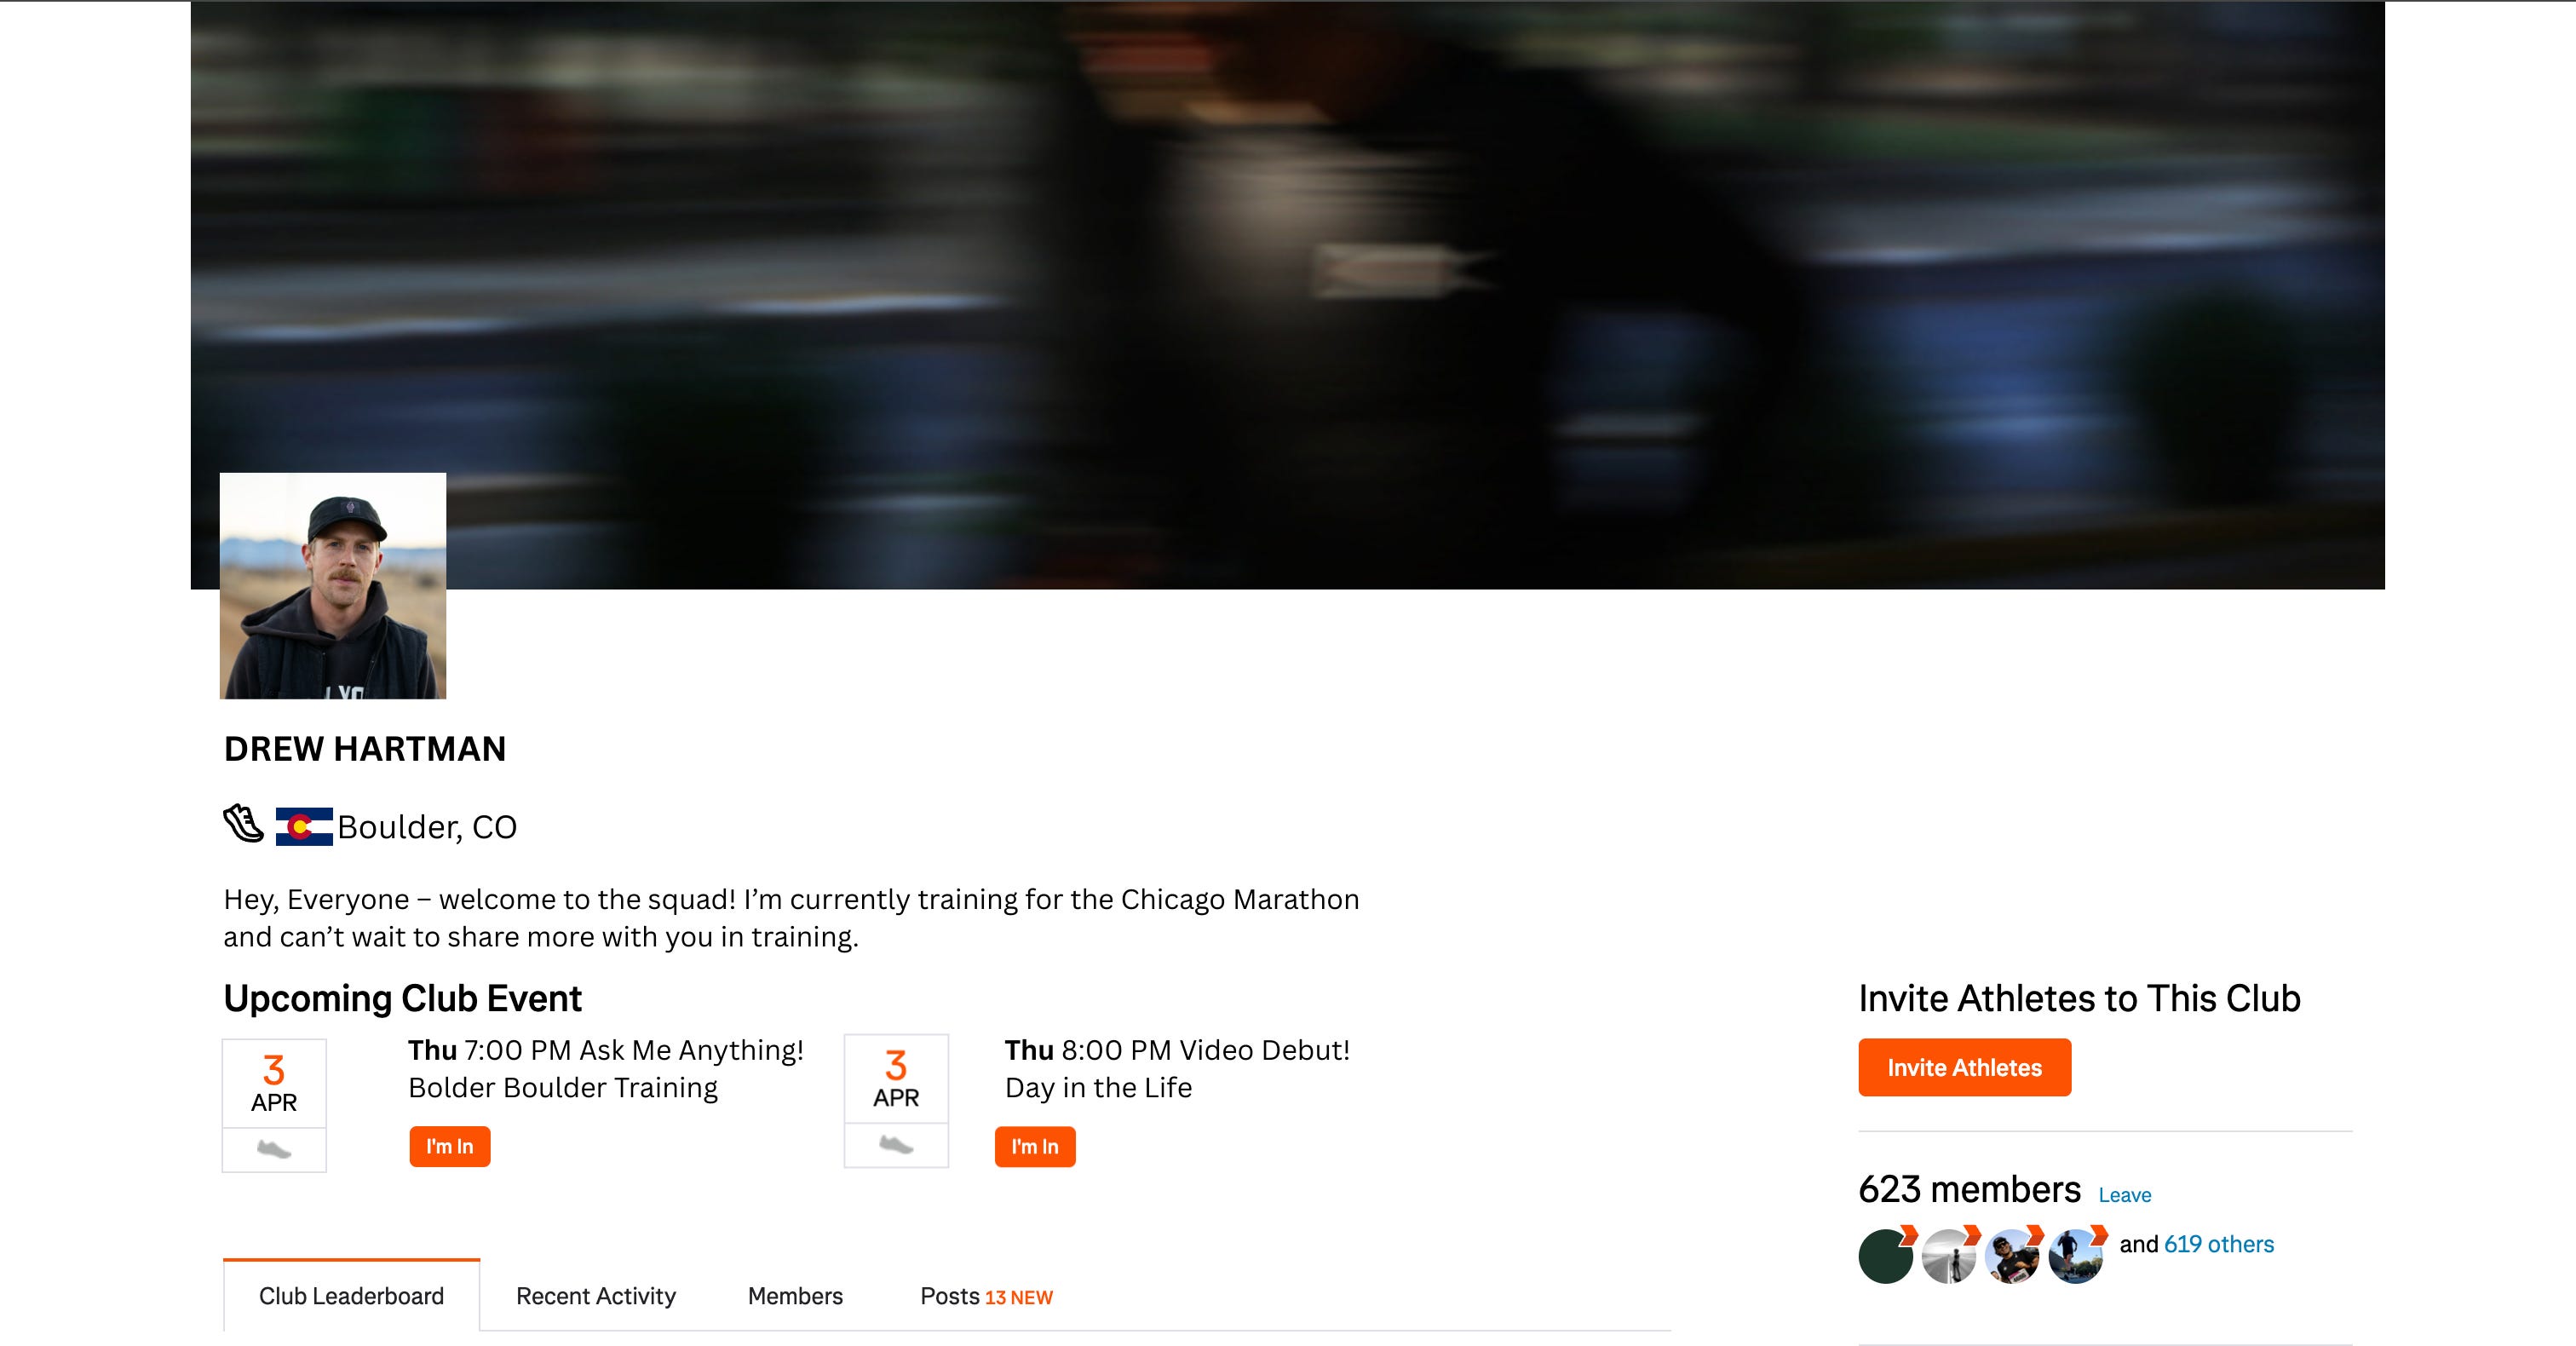Viewport: 2576px width, 1346px height.
Task: Open the third member avatar with sunglasses
Action: coord(2012,1256)
